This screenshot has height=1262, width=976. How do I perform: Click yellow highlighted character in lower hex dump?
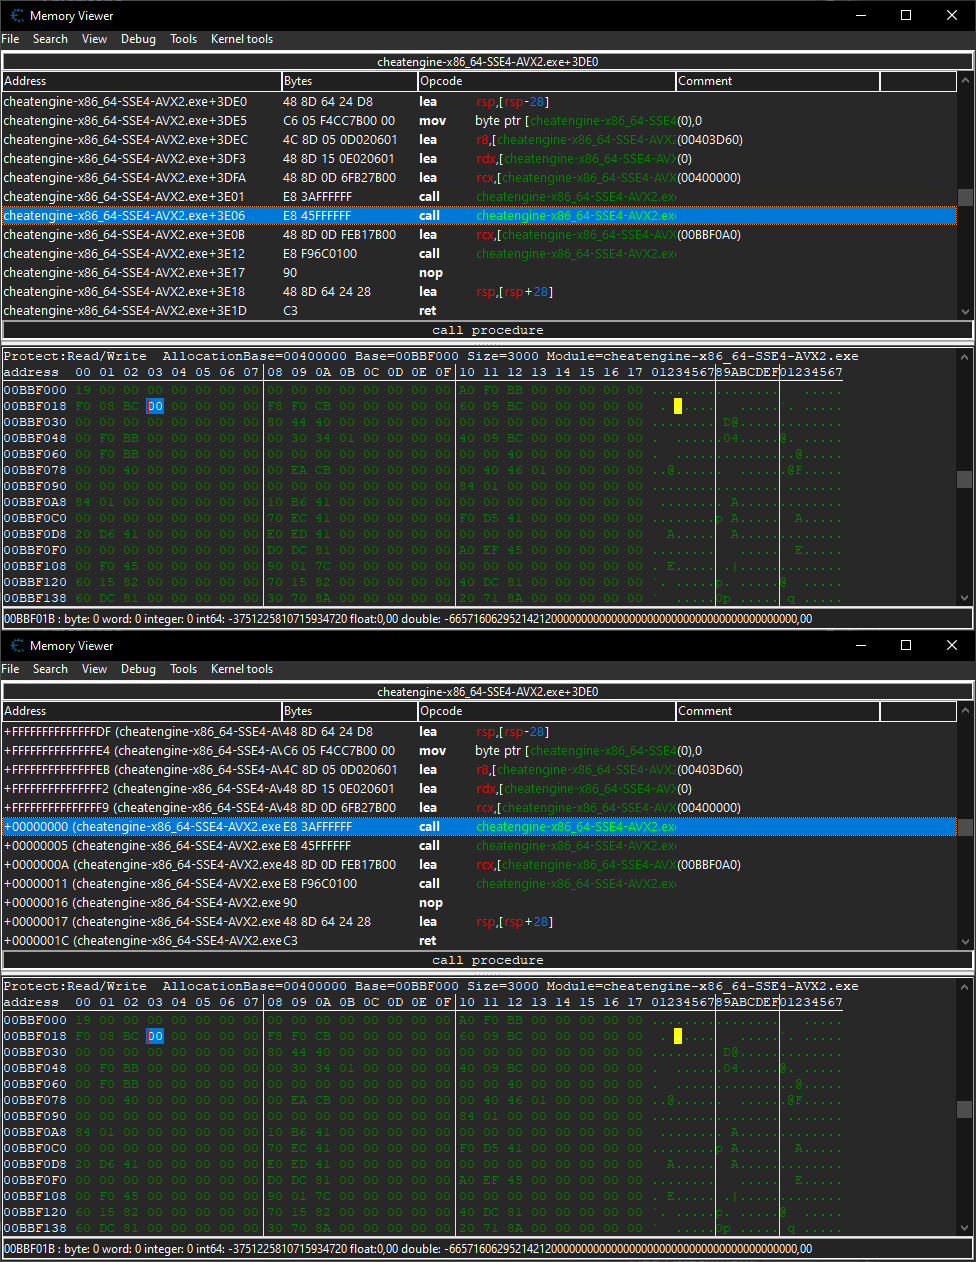(x=677, y=1036)
